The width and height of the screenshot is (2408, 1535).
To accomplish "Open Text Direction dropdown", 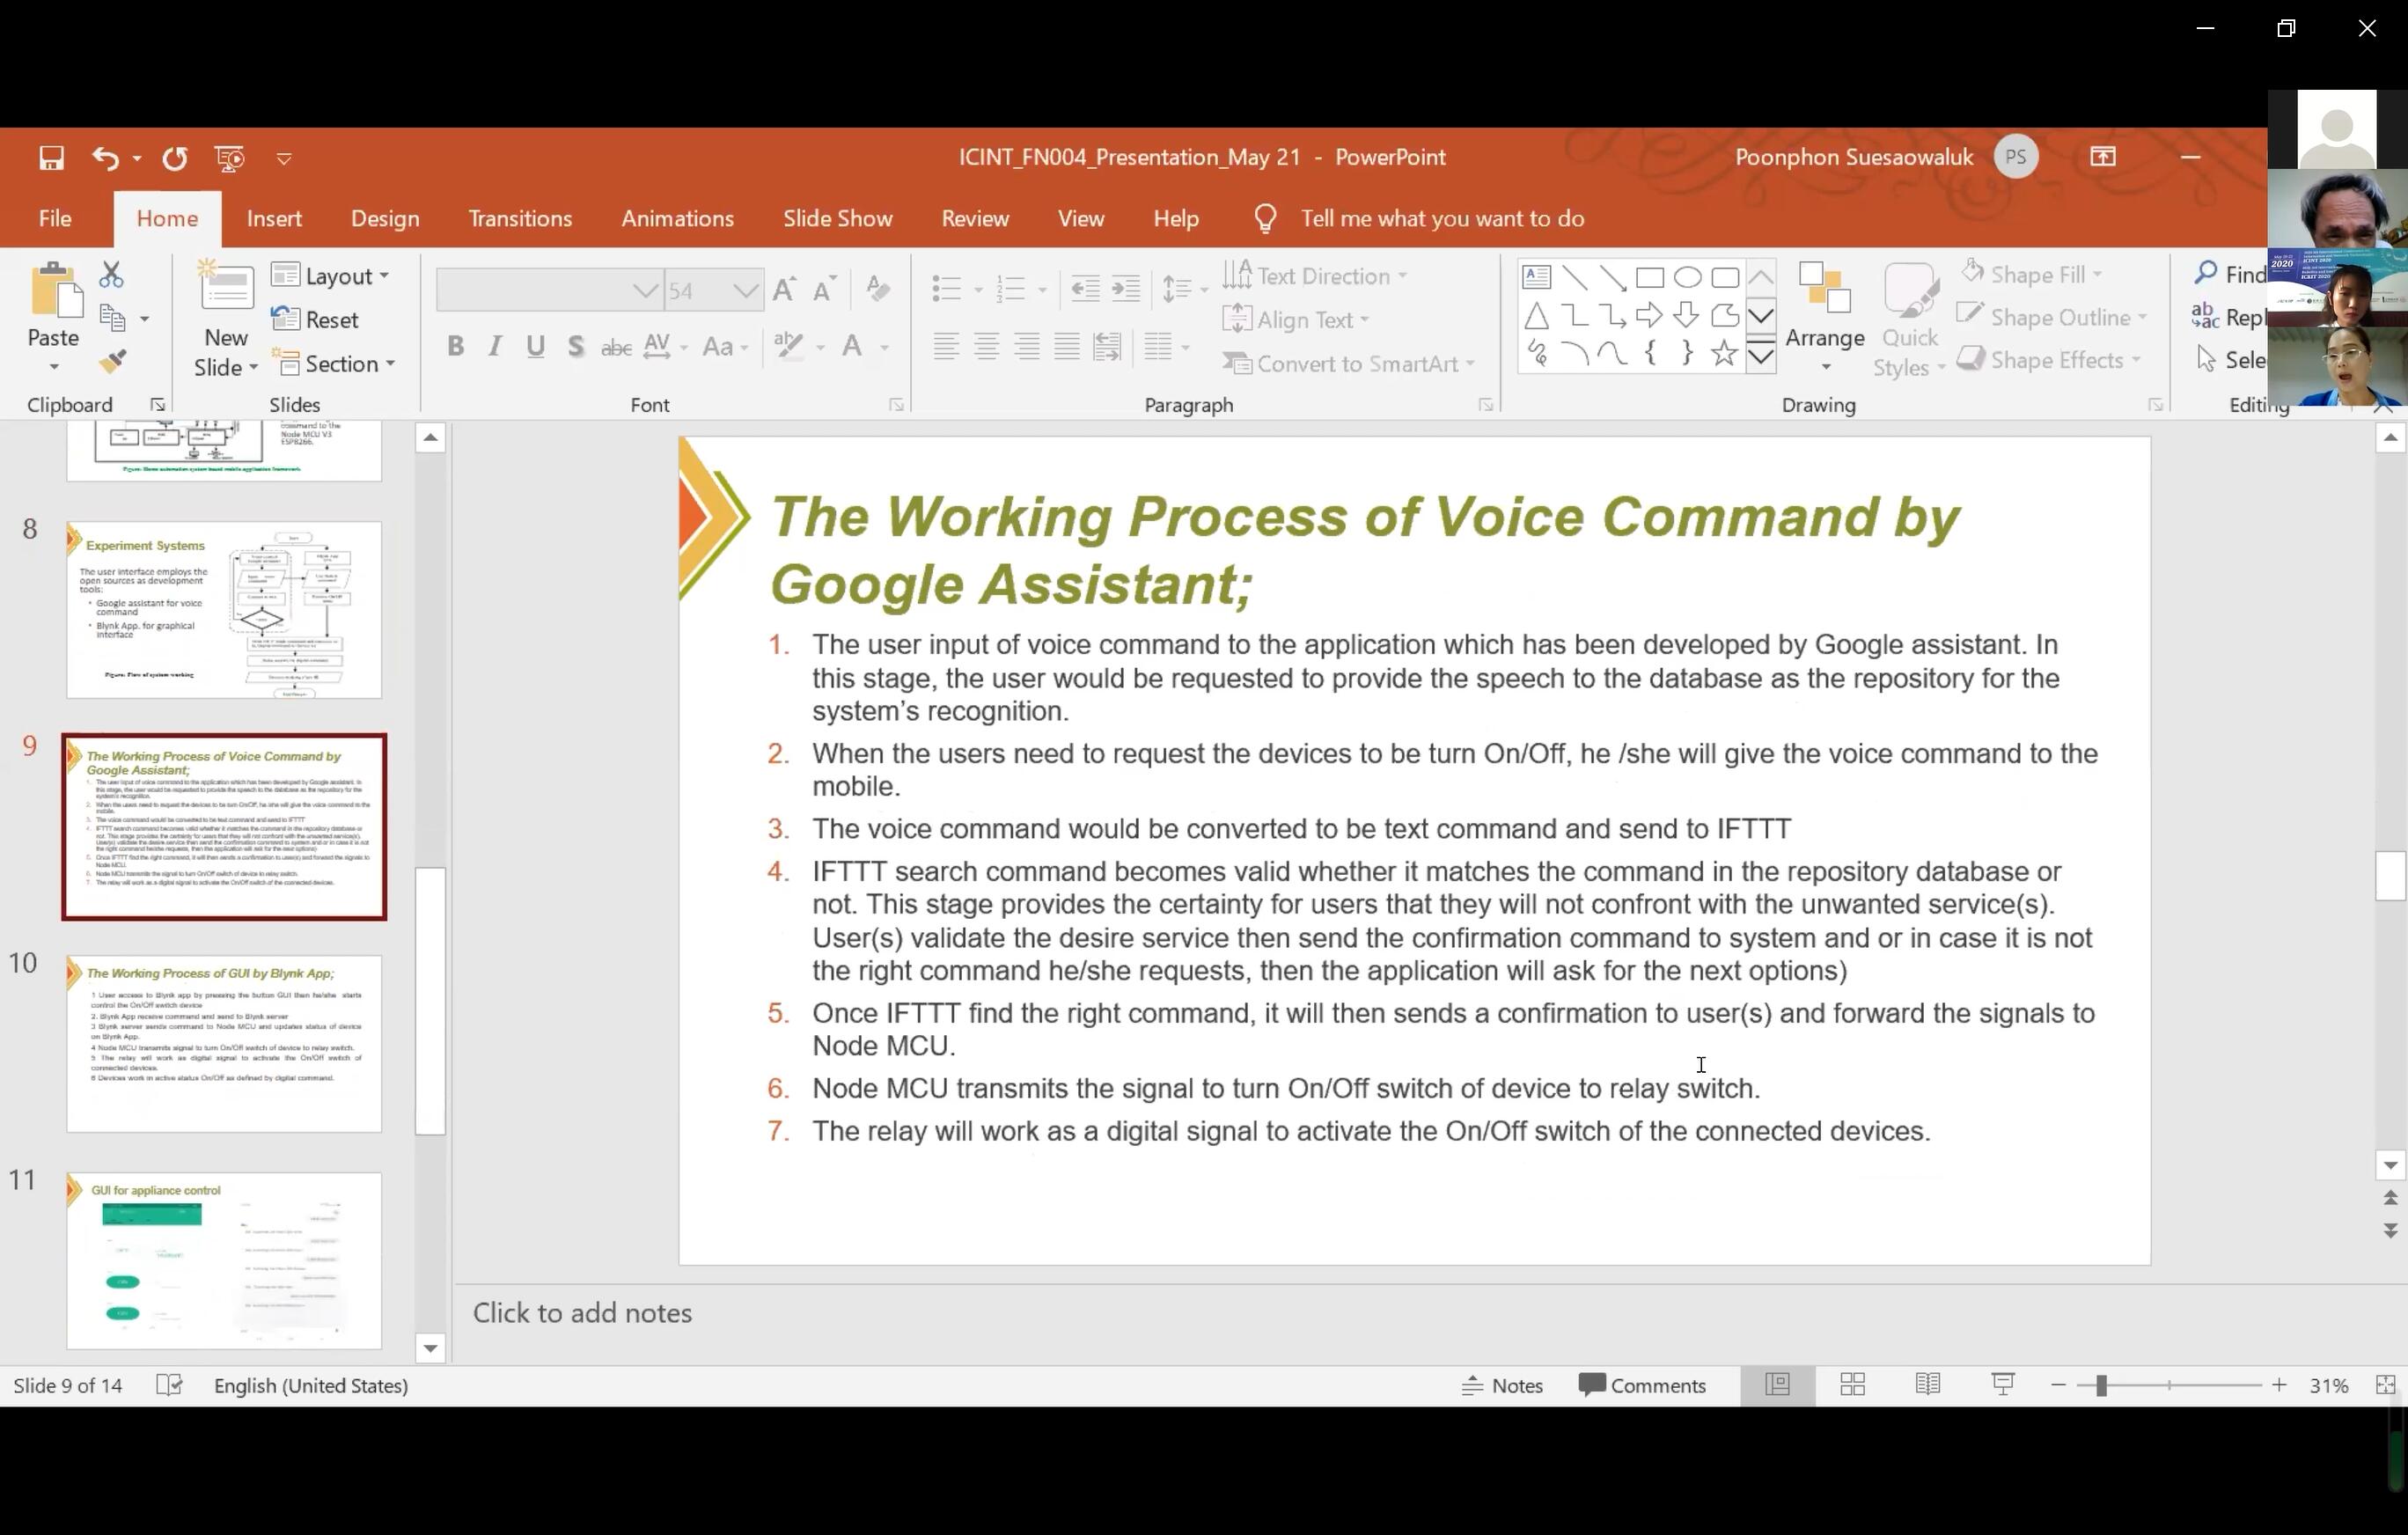I will pos(1315,276).
